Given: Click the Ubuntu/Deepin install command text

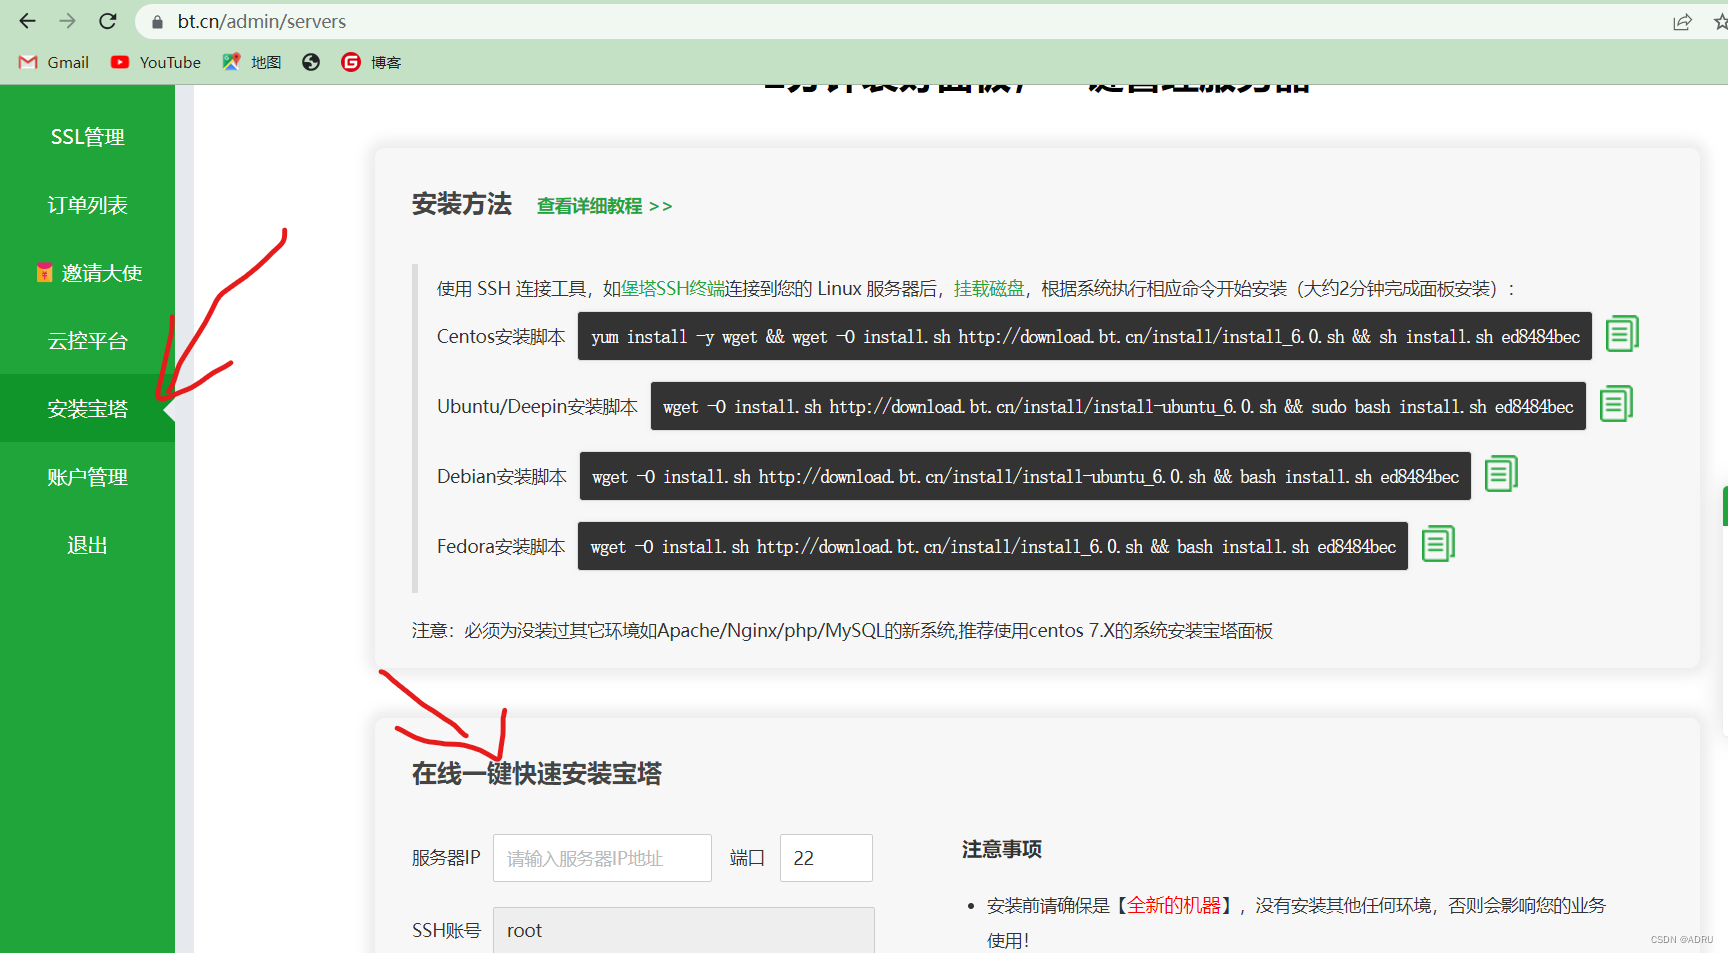Looking at the screenshot, I should pyautogui.click(x=1118, y=406).
